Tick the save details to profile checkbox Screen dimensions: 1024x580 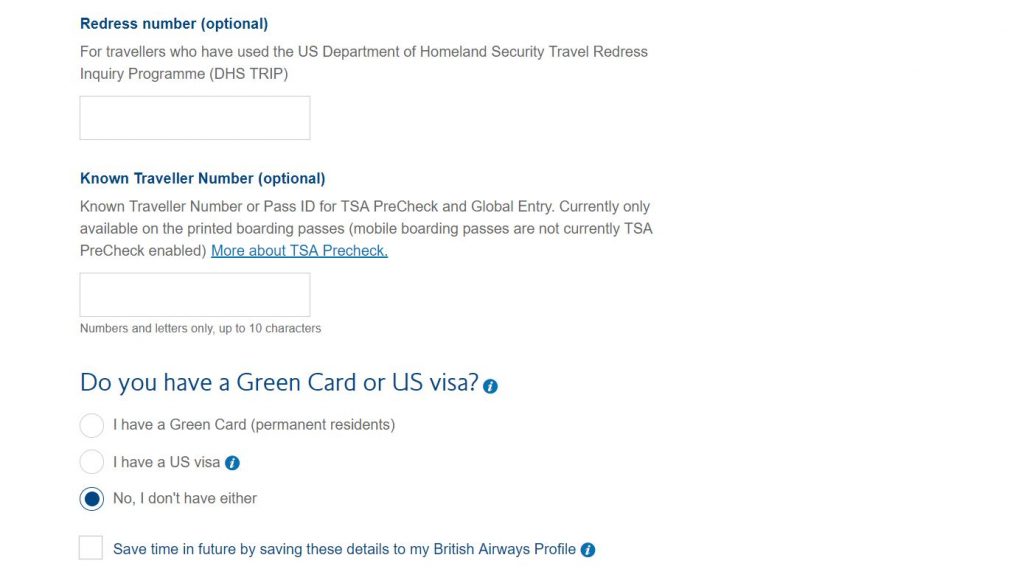(x=91, y=548)
